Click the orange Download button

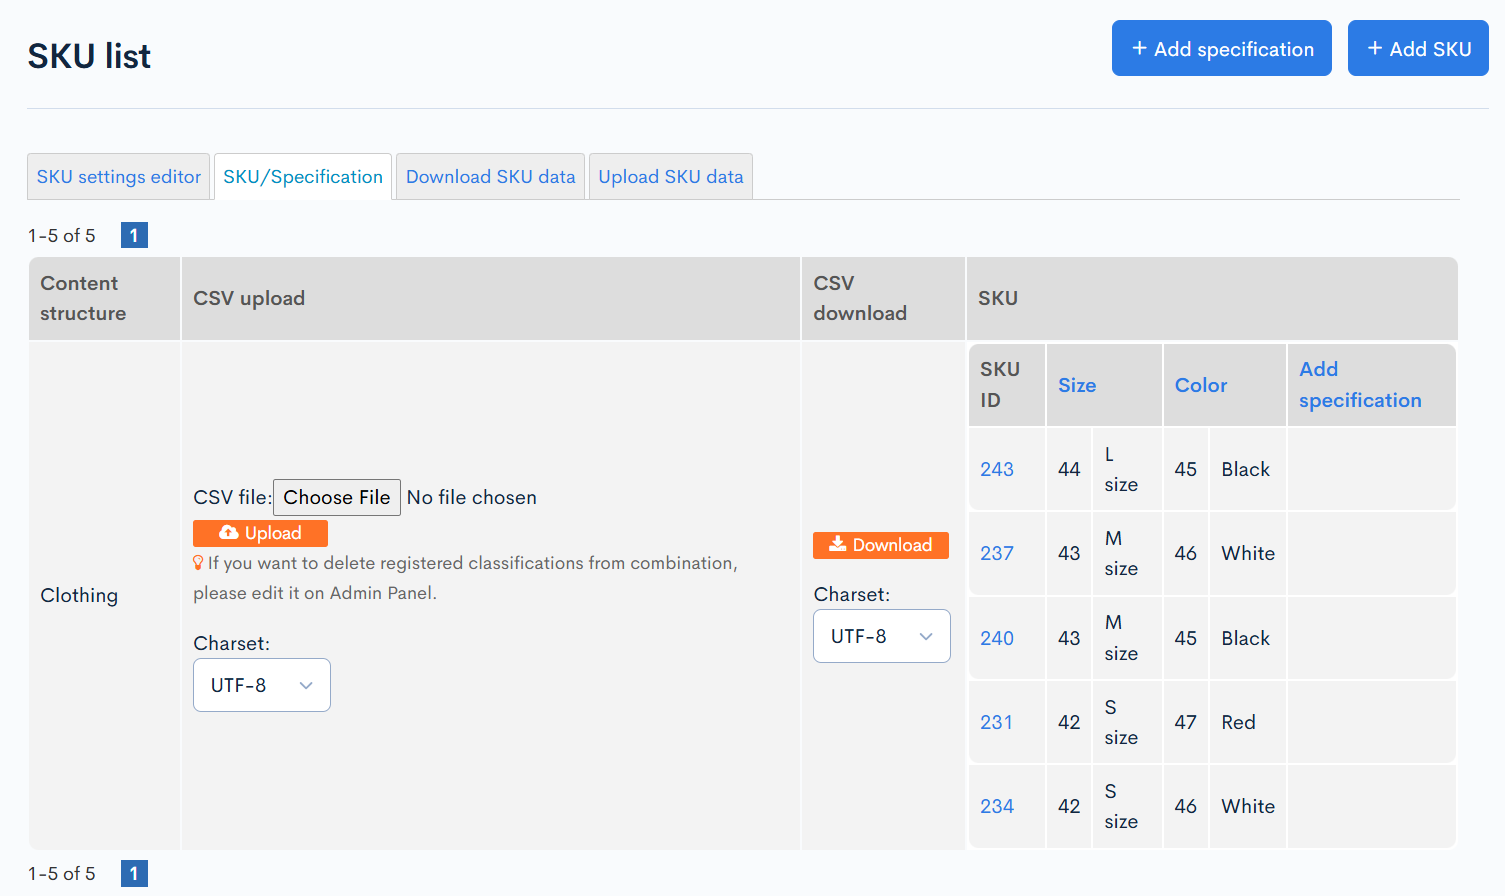881,545
